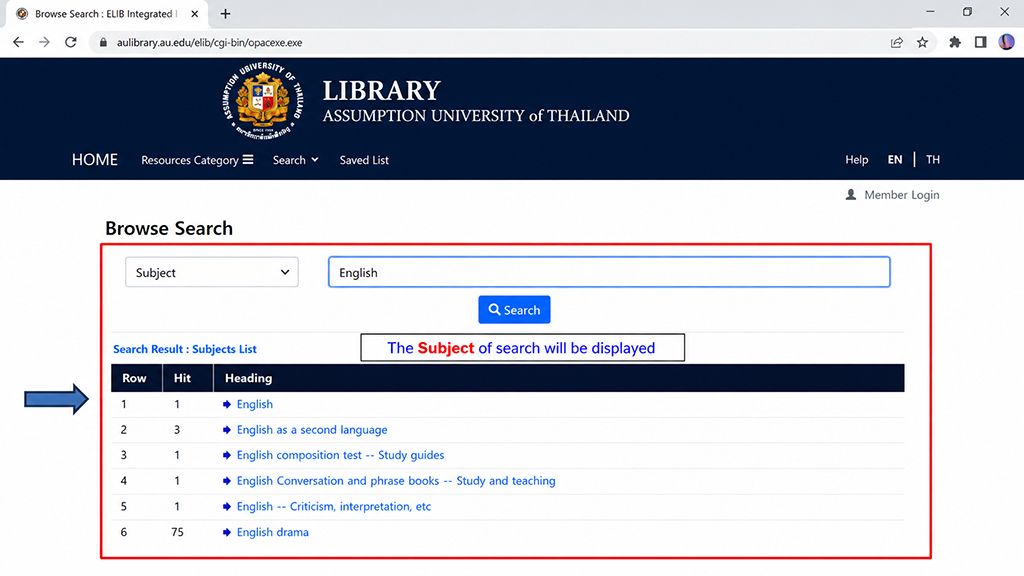Click Assumption University crest logo

263,100
